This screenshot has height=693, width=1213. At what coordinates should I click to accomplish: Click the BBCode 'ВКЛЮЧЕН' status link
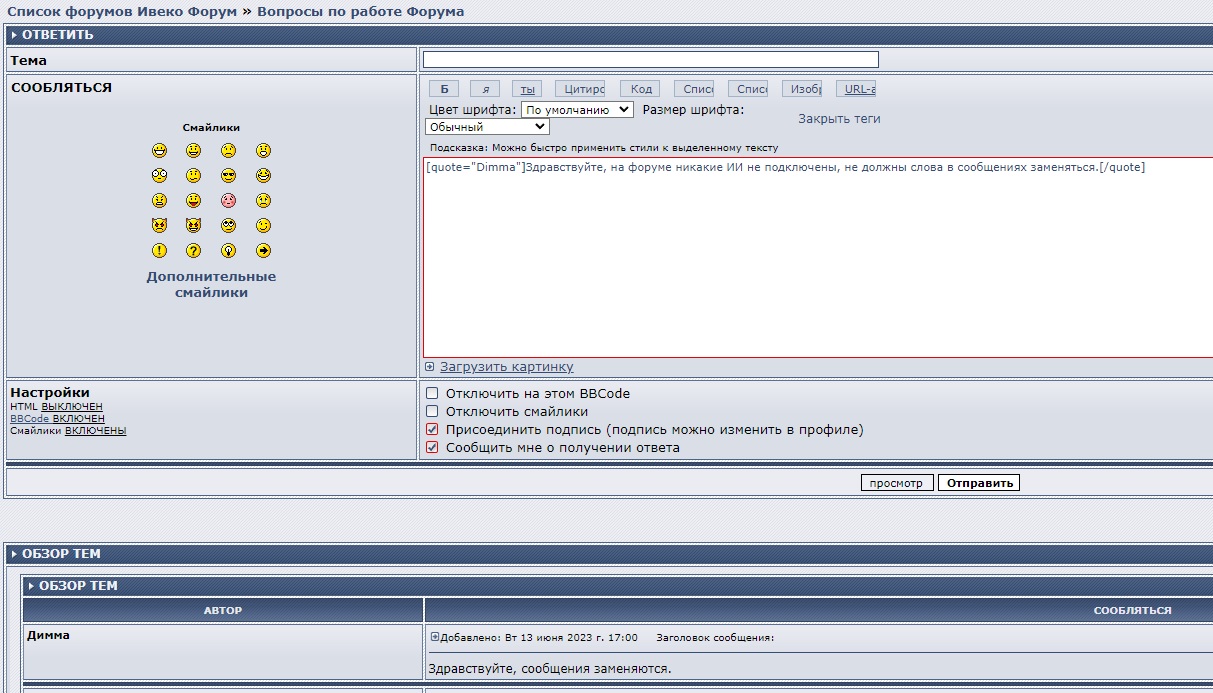click(79, 419)
